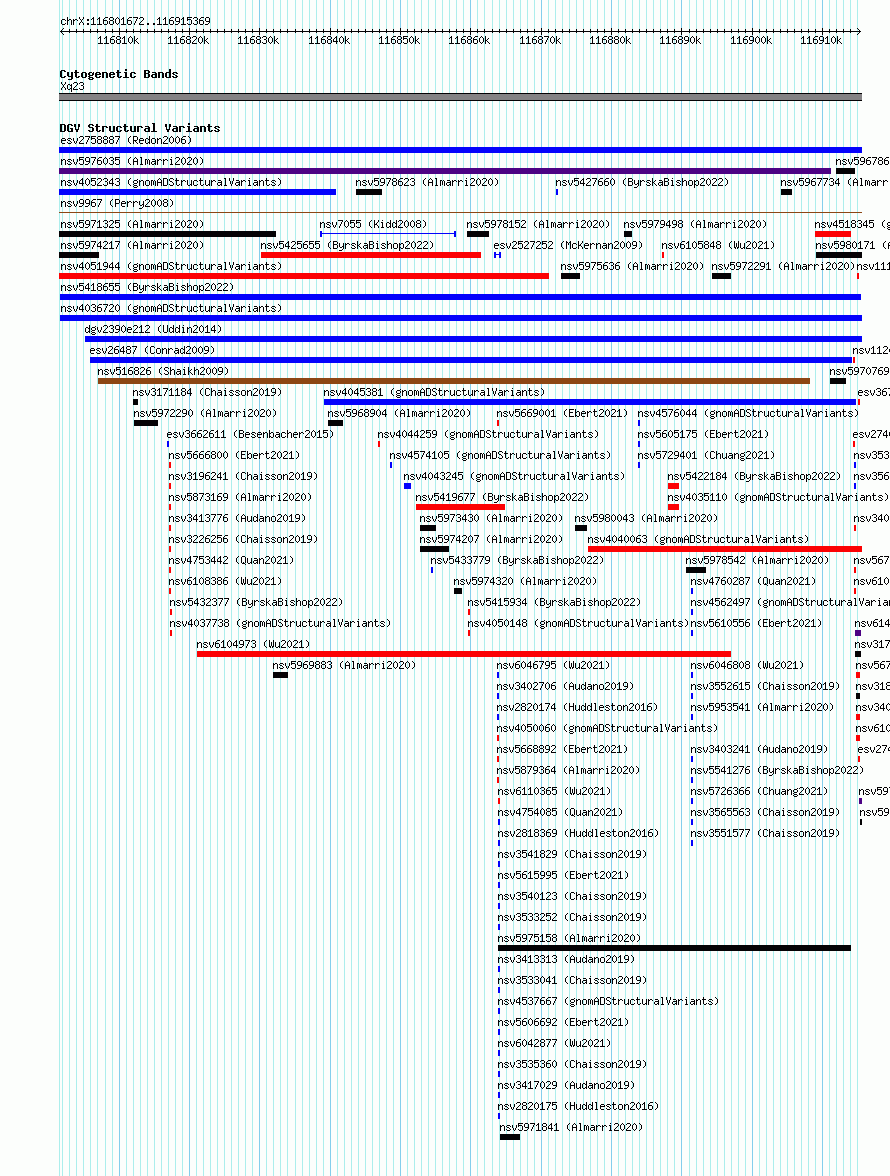Click the nsv2820175 (Huddleston2016) label
The image size is (890, 1176).
(578, 1106)
